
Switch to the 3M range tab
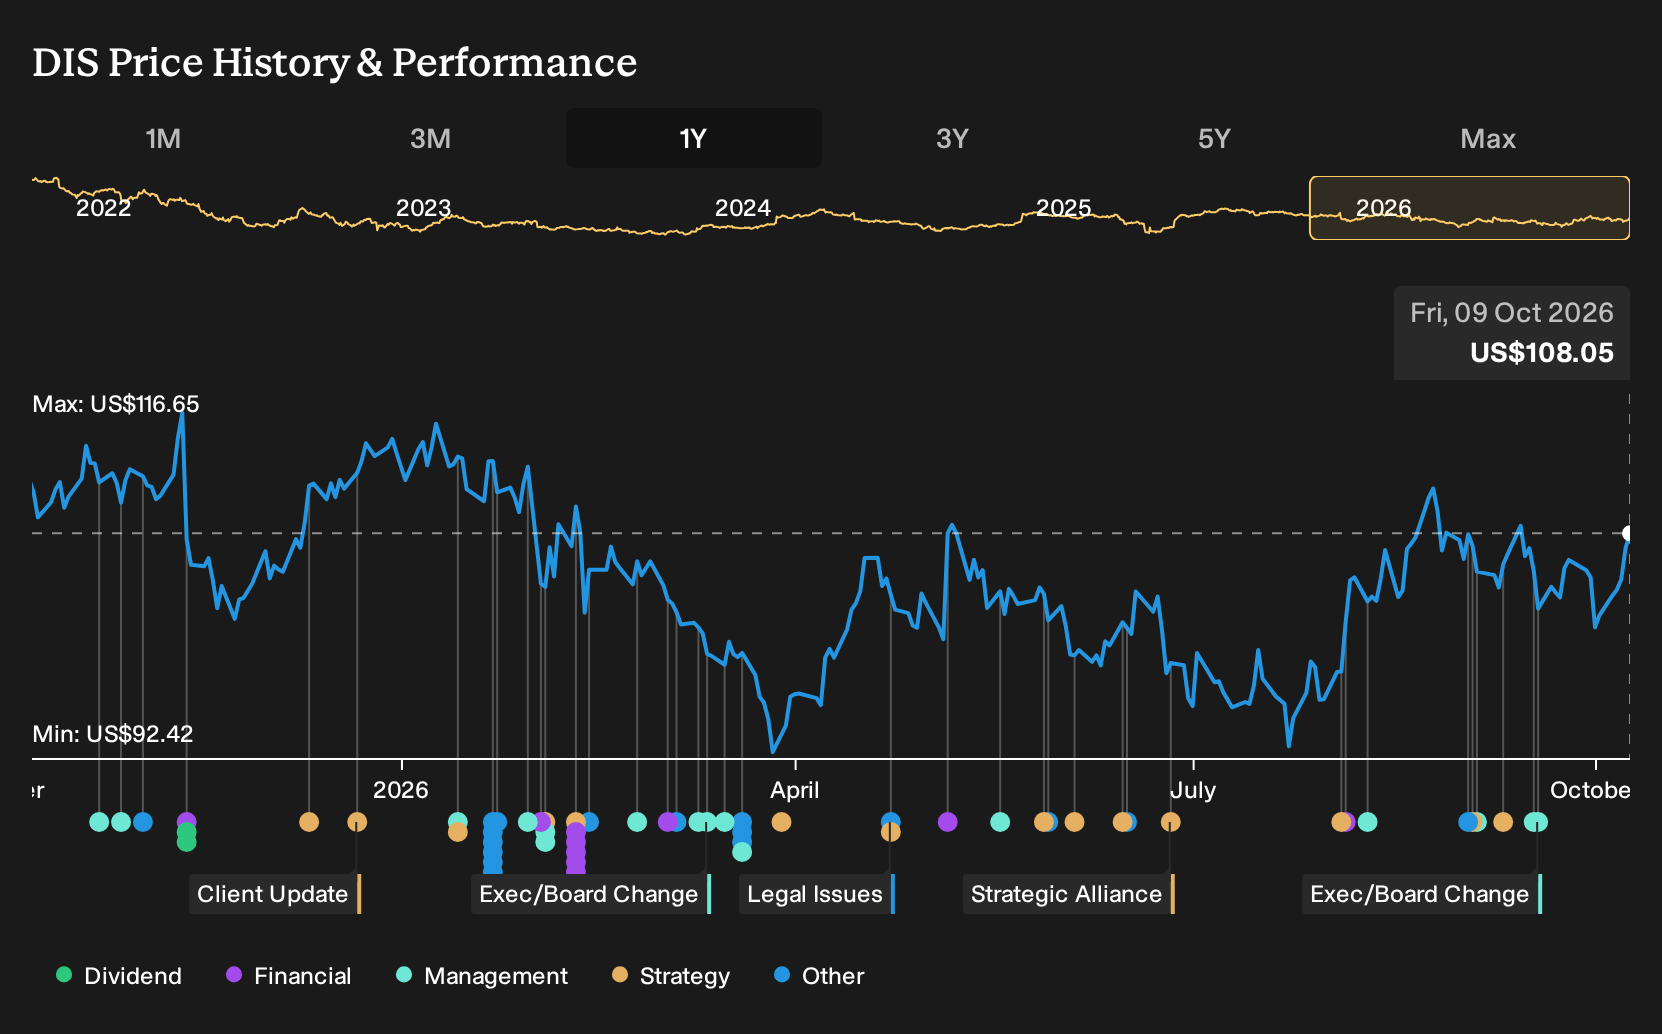click(x=430, y=138)
